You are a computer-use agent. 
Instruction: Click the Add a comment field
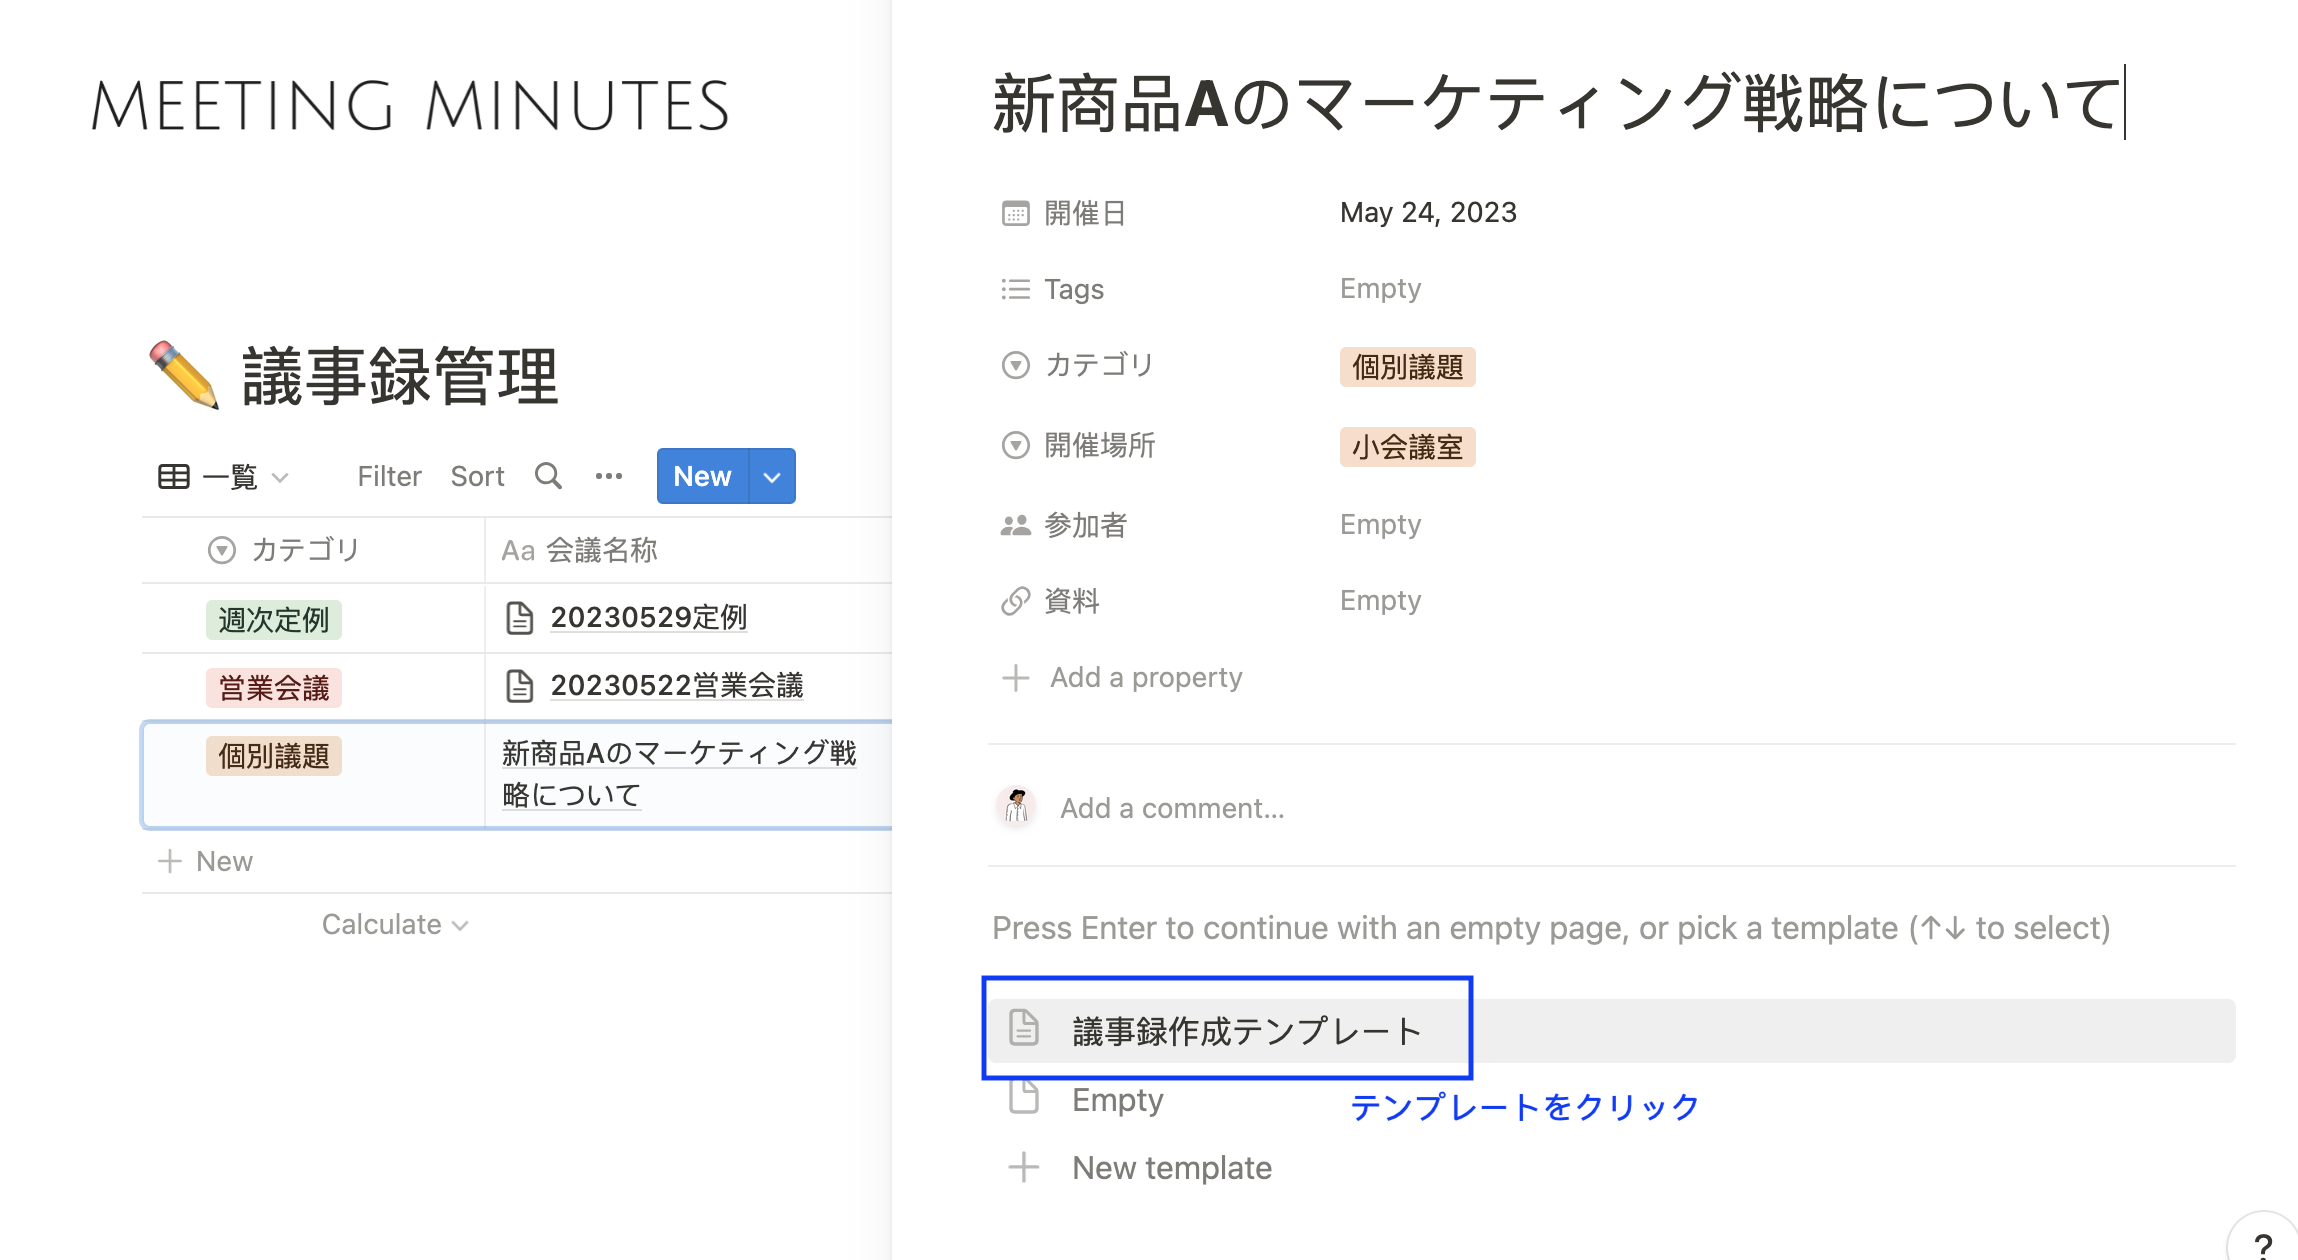pos(1172,808)
